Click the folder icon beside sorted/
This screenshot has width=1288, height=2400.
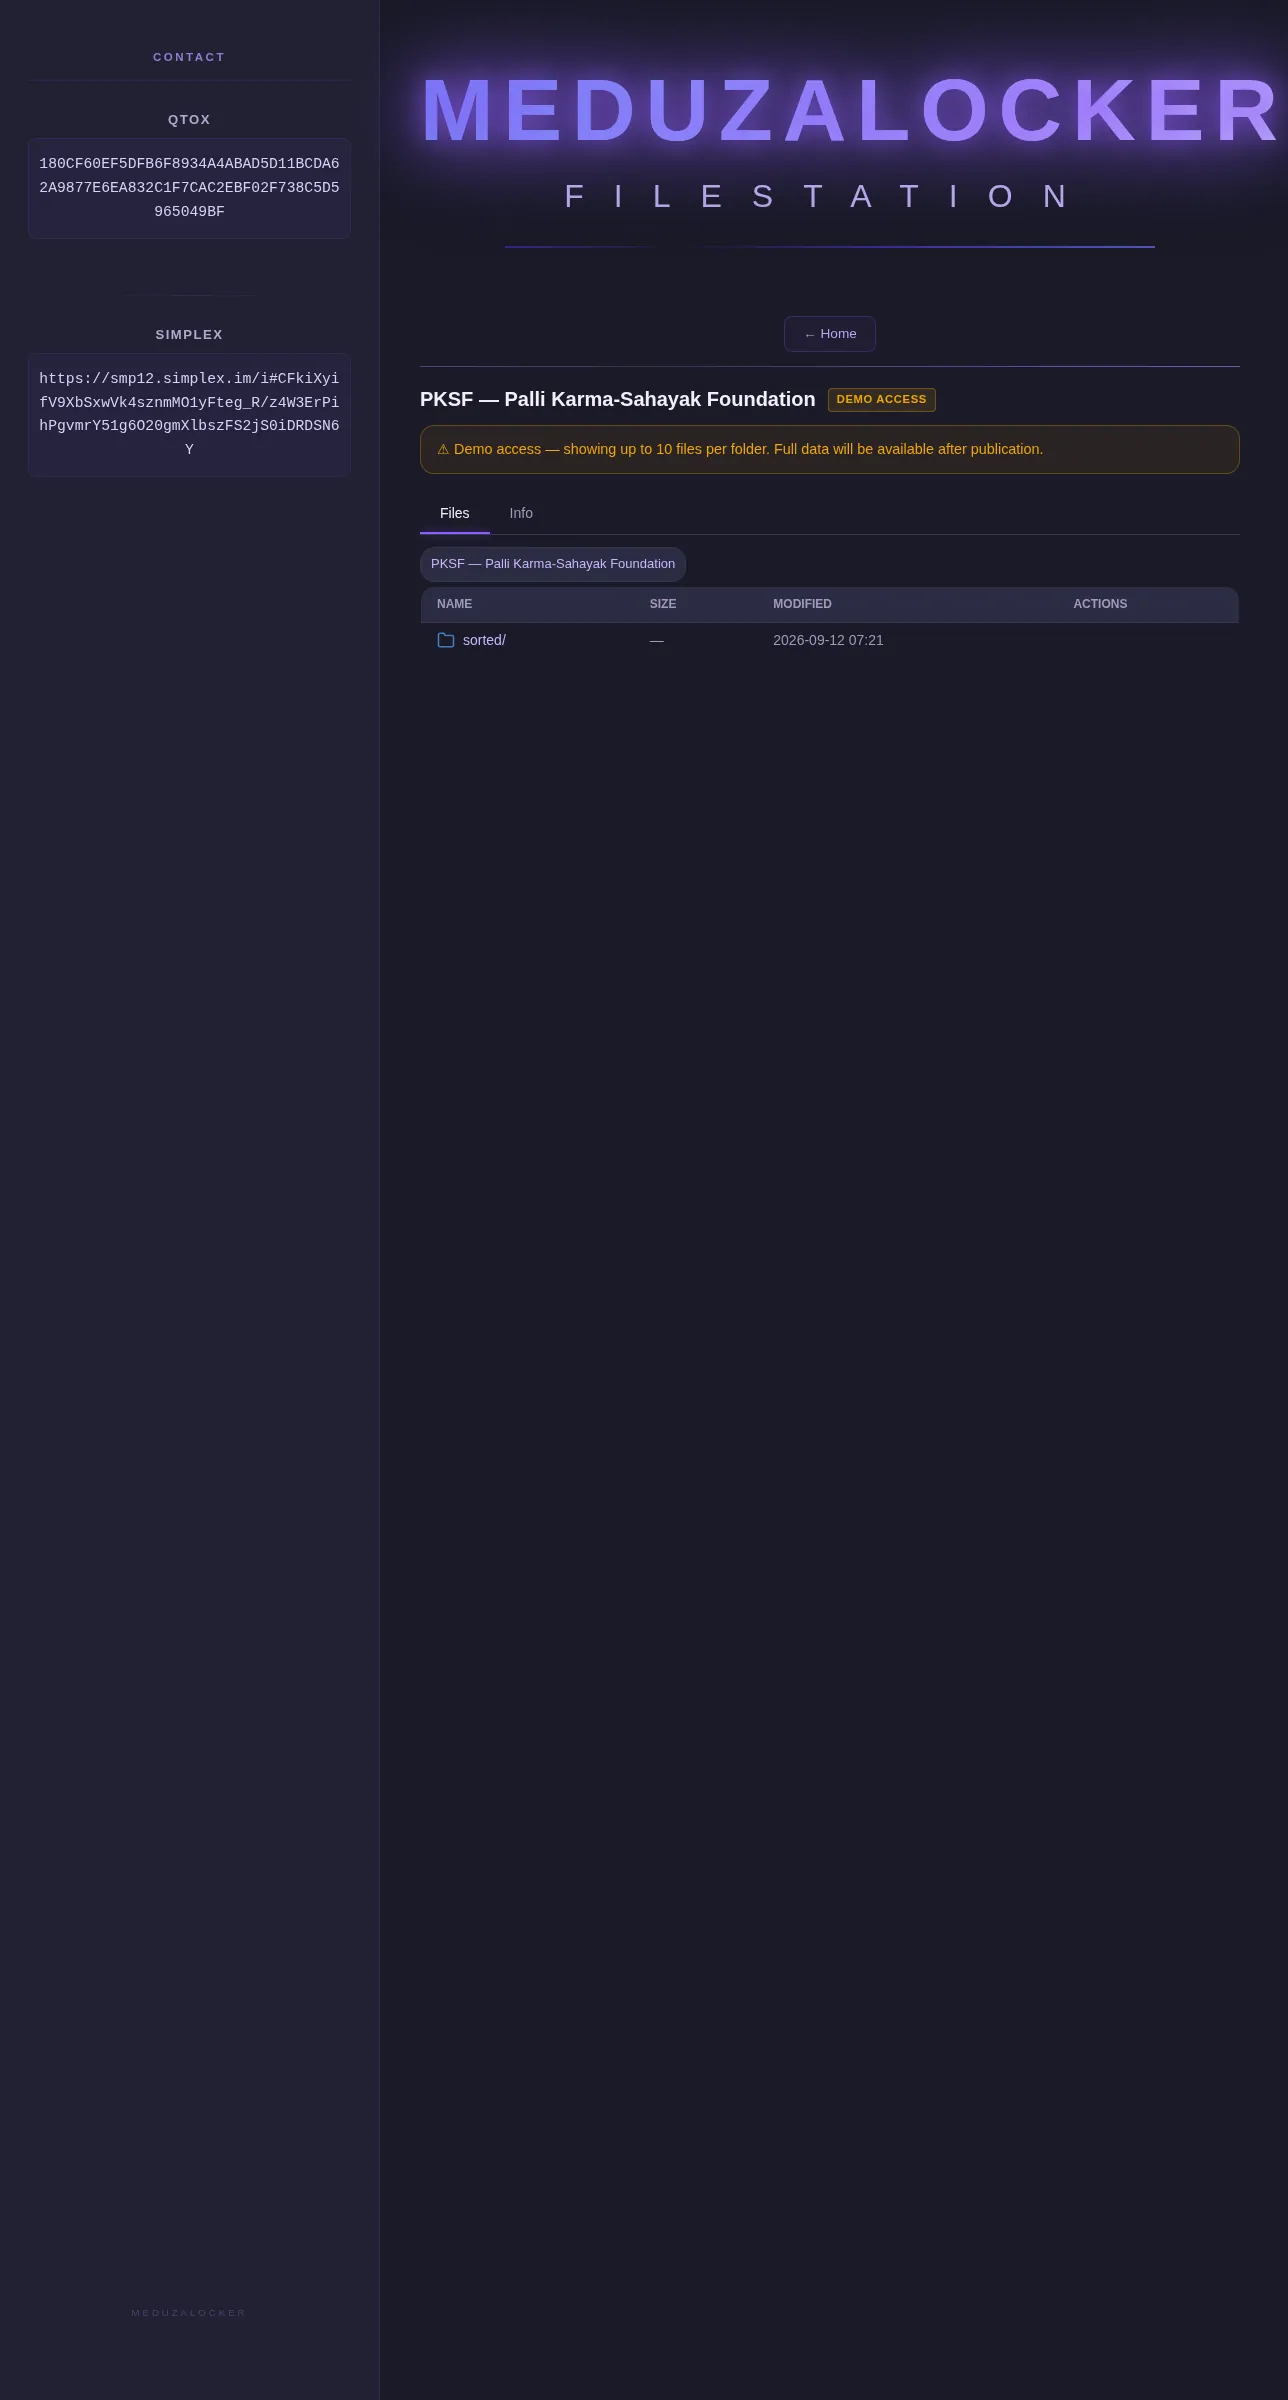point(446,640)
